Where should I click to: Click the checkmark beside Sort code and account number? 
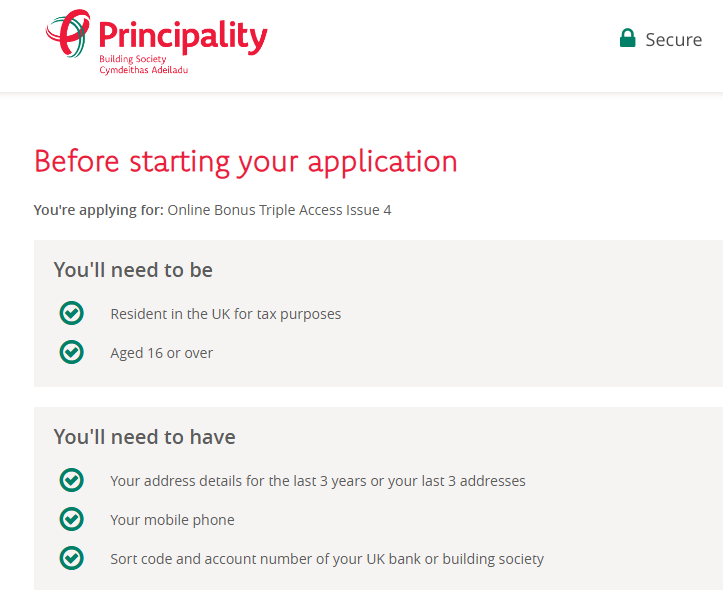point(71,558)
